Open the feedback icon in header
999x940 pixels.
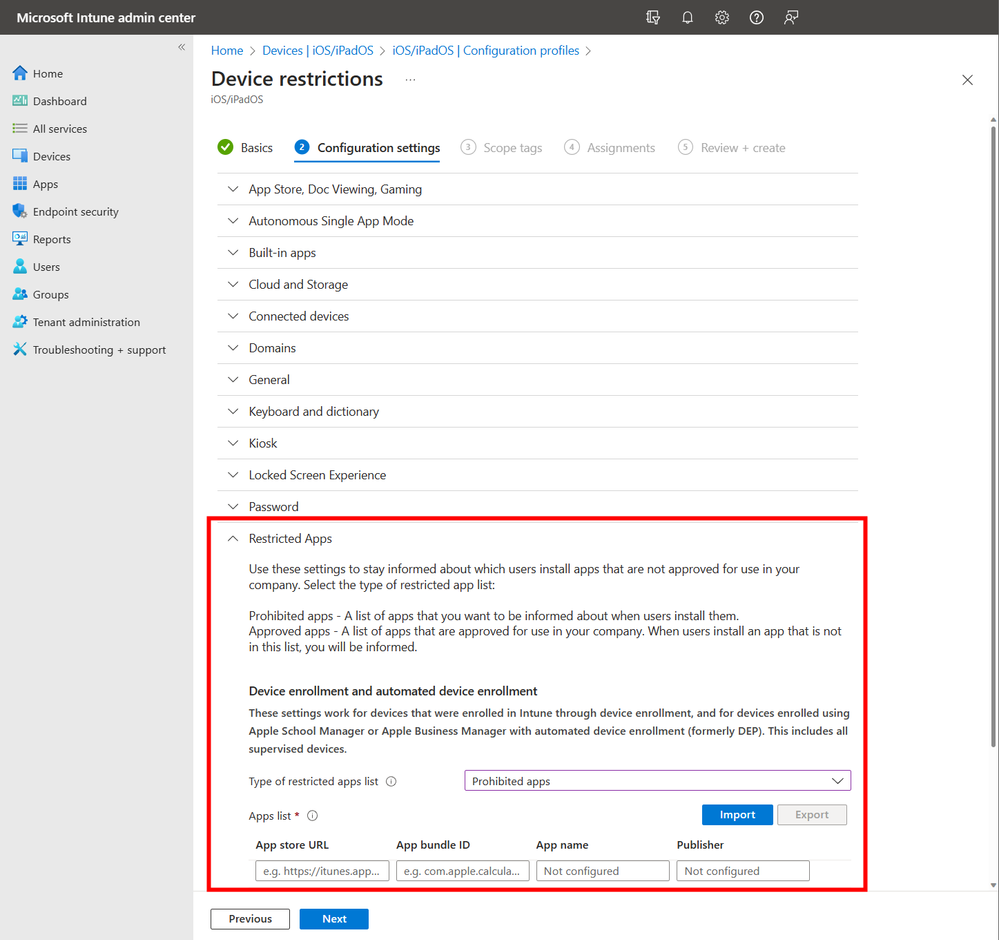click(791, 17)
